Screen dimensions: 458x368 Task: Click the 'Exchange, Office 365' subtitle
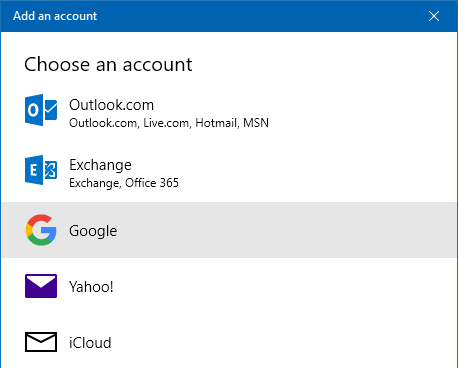[x=124, y=183]
